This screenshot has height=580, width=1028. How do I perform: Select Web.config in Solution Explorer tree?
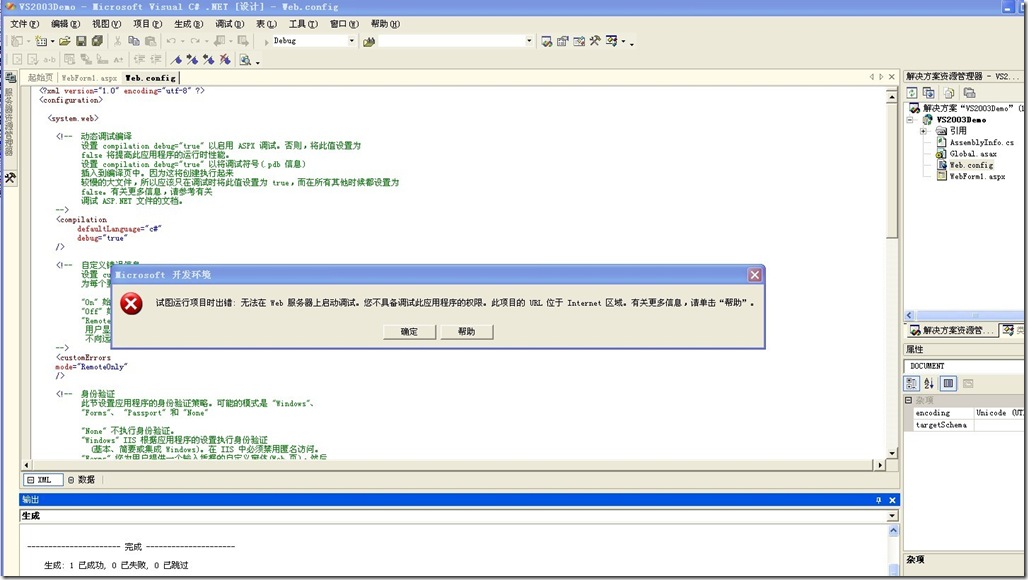(x=972, y=165)
